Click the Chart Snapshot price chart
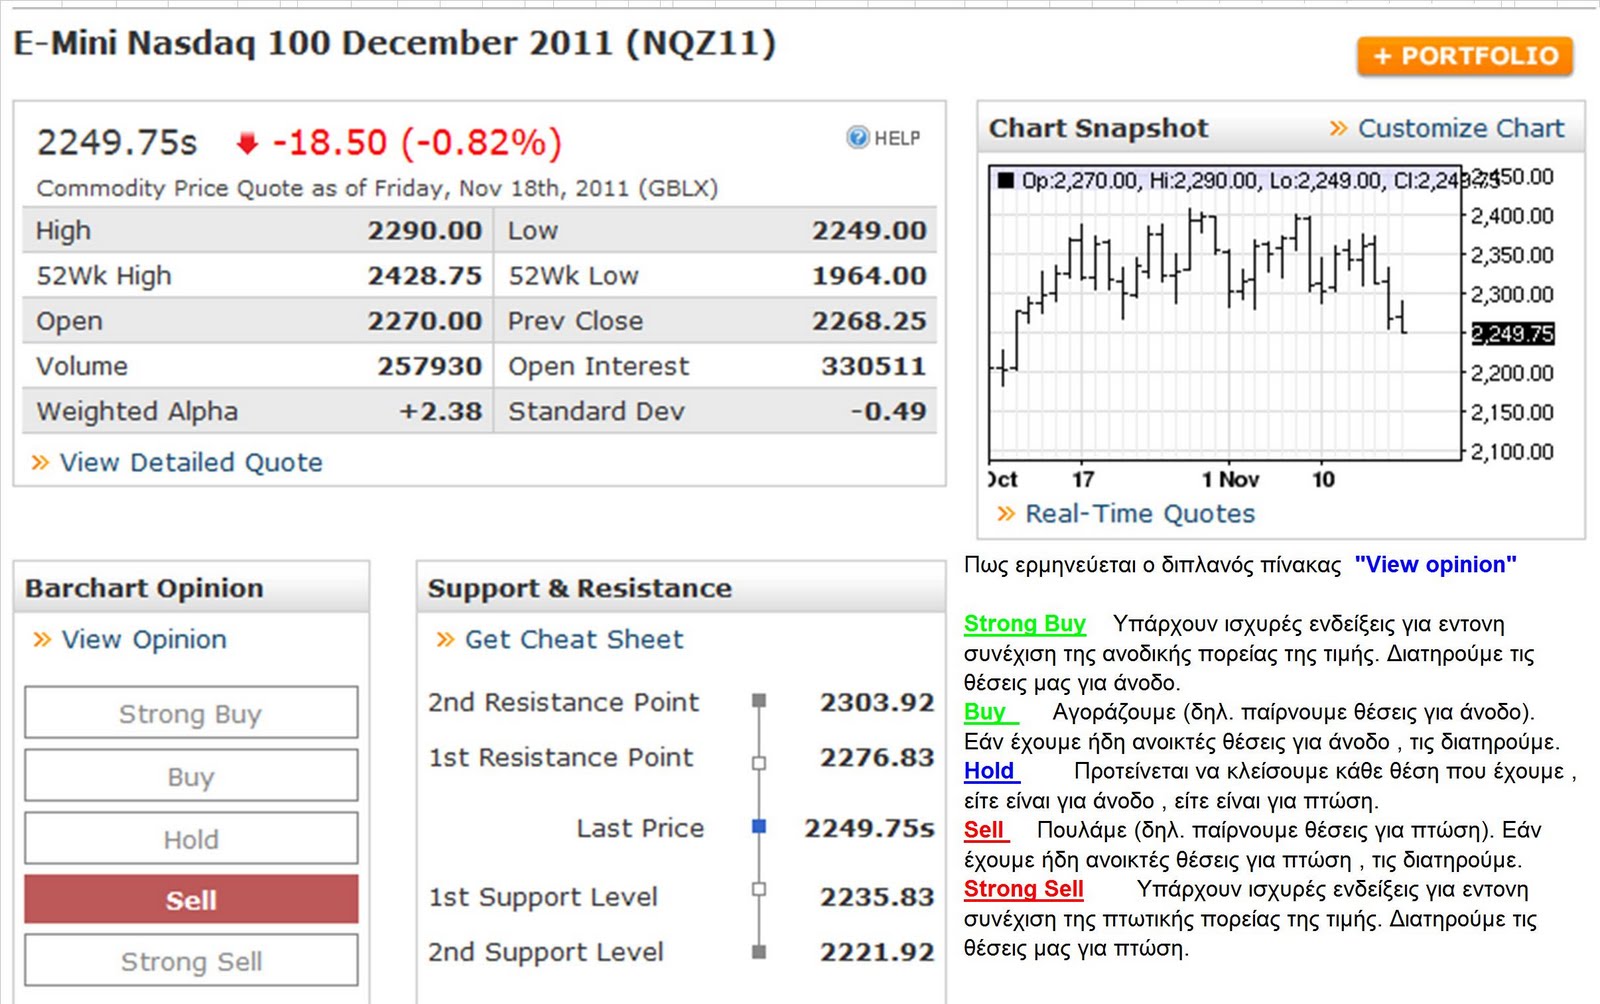 pyautogui.click(x=1225, y=312)
